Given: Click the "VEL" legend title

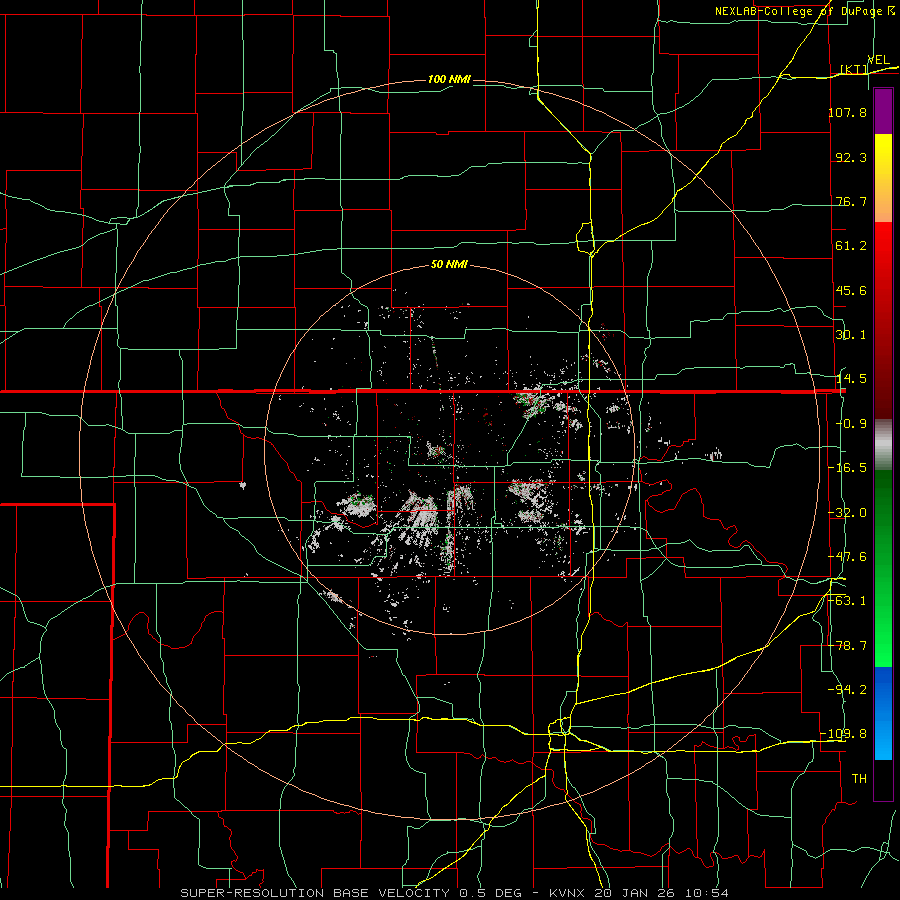Looking at the screenshot, I should coord(878,60).
